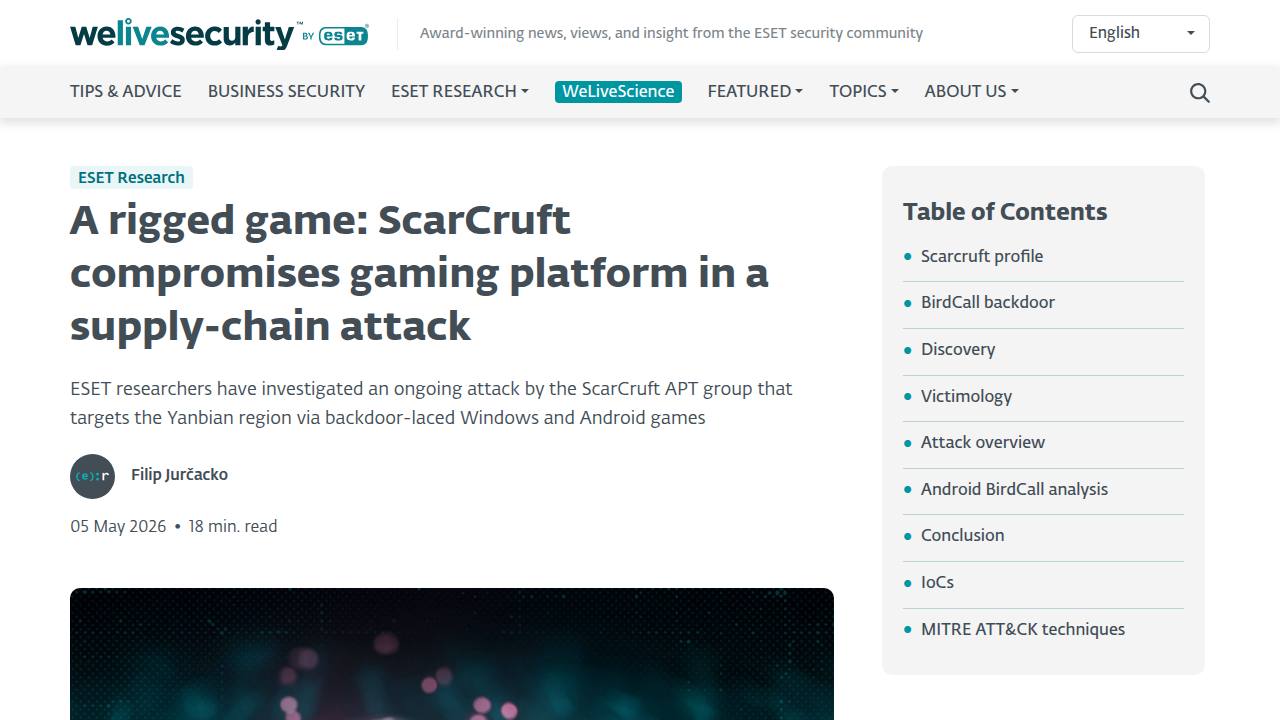Open Tips & Advice section
The width and height of the screenshot is (1280, 720).
click(x=126, y=91)
